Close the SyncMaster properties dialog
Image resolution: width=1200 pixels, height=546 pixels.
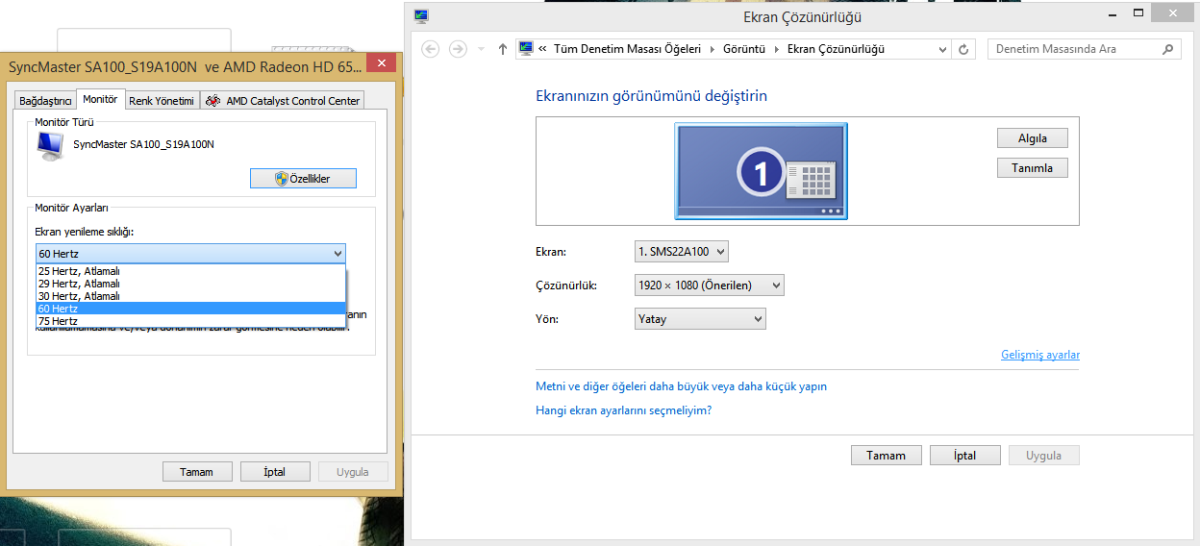tap(380, 63)
